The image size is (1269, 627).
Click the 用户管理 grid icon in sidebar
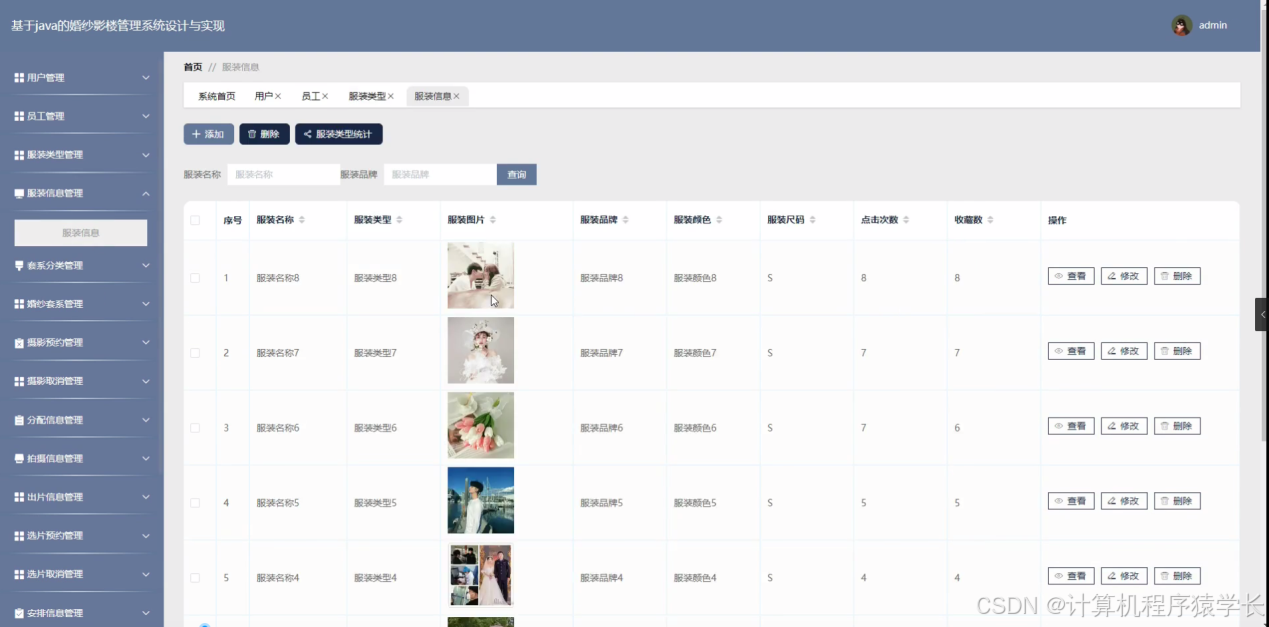[19, 78]
